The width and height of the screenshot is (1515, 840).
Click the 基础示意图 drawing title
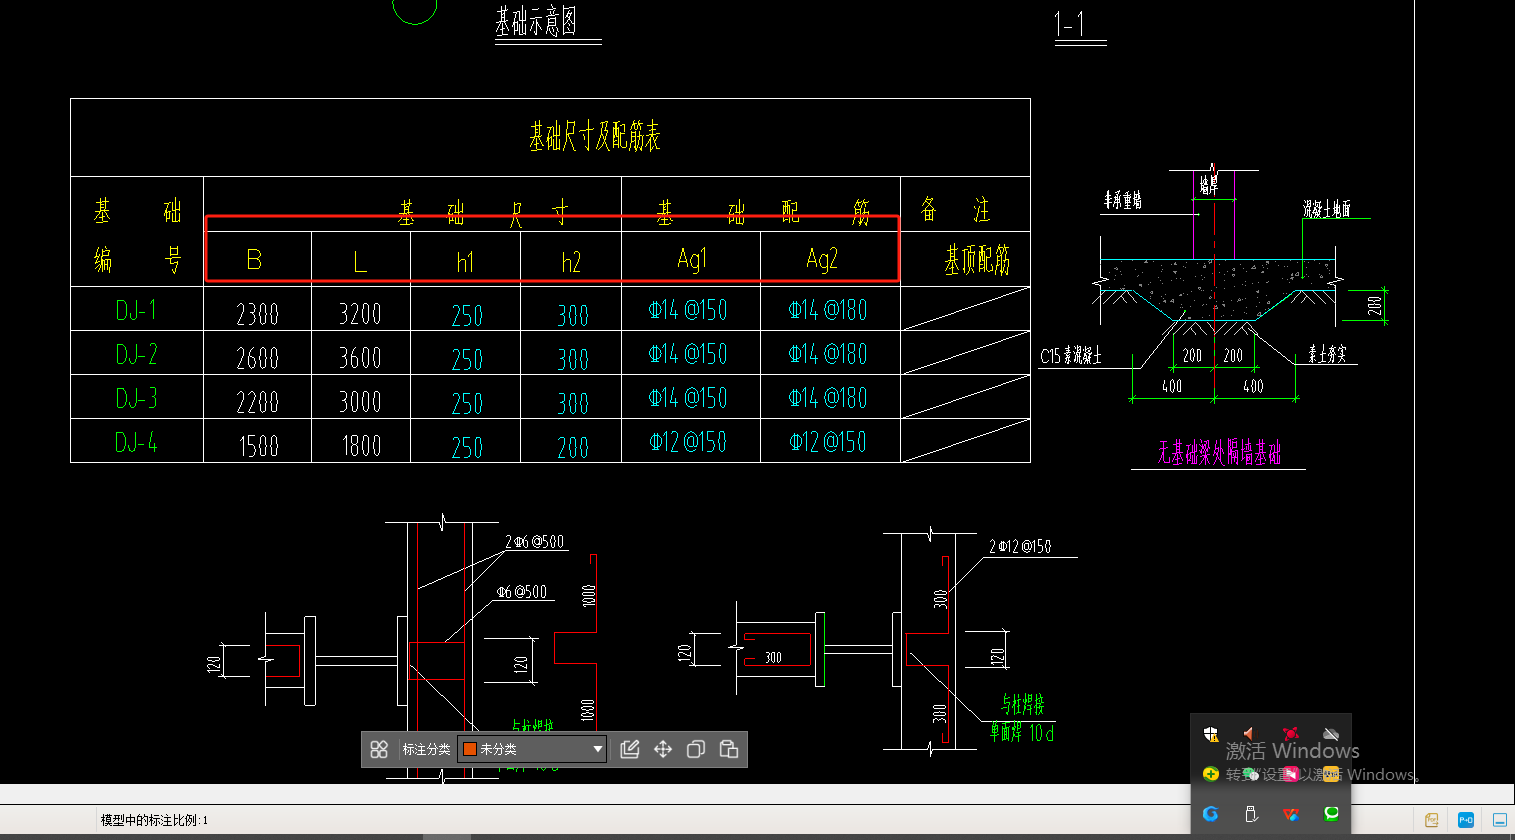point(536,22)
